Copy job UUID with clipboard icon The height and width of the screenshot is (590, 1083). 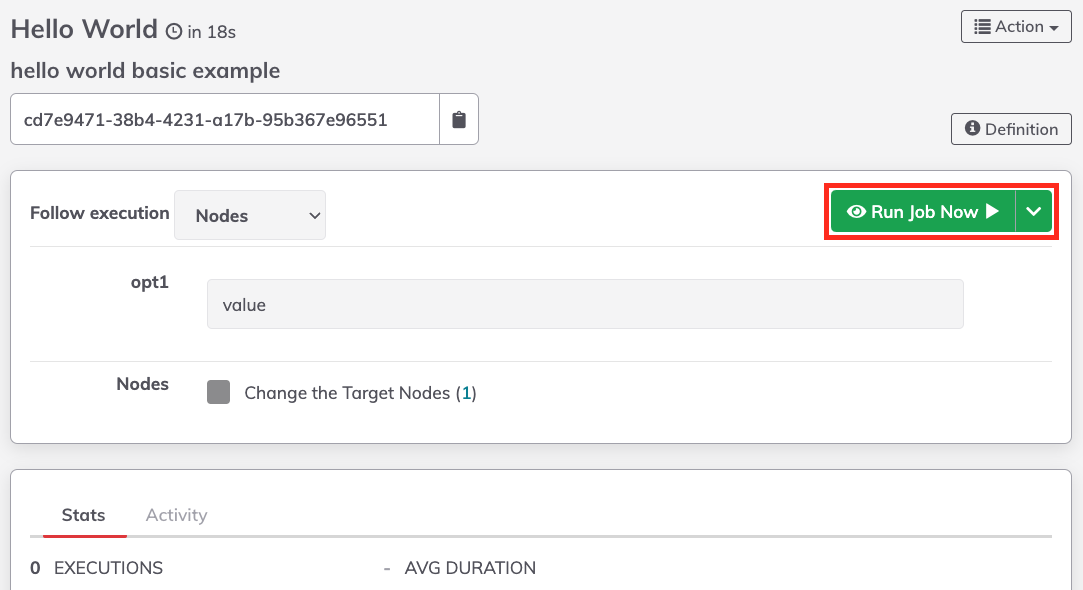[x=459, y=120]
